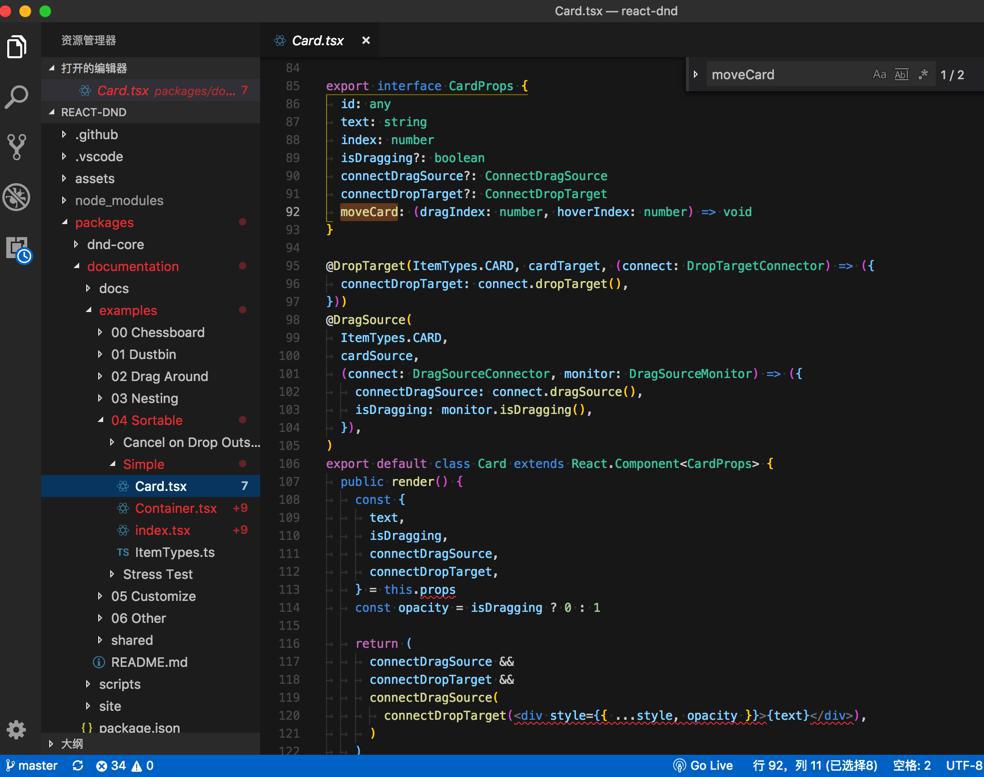The image size is (984, 777).
Task: Switch to the Card.tsx editor tab
Action: coord(317,41)
